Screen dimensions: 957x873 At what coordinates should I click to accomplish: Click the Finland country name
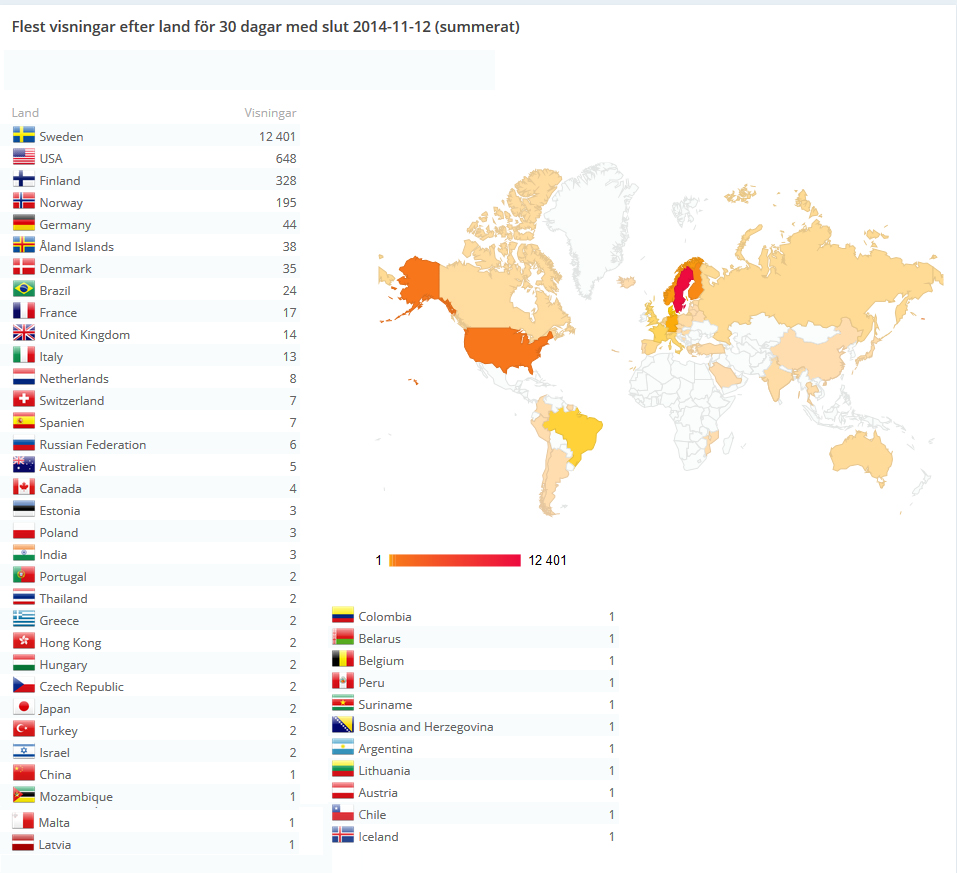click(x=60, y=181)
